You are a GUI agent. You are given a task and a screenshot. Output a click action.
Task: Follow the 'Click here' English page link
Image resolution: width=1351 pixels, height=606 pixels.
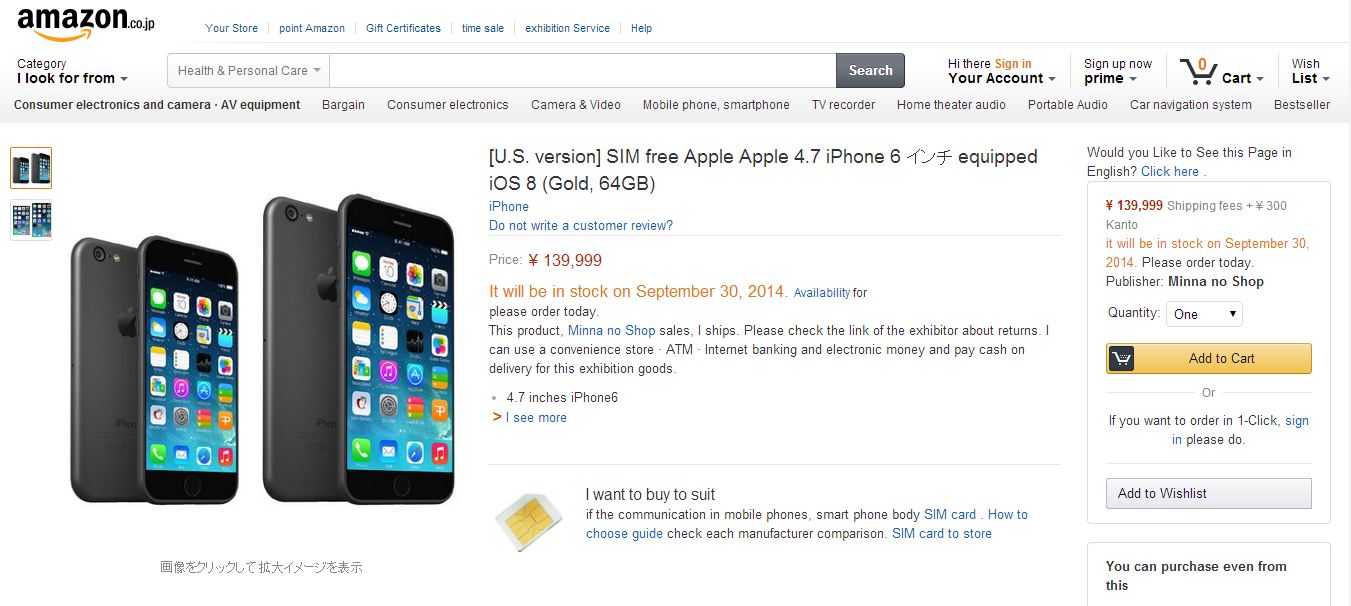pos(1168,171)
